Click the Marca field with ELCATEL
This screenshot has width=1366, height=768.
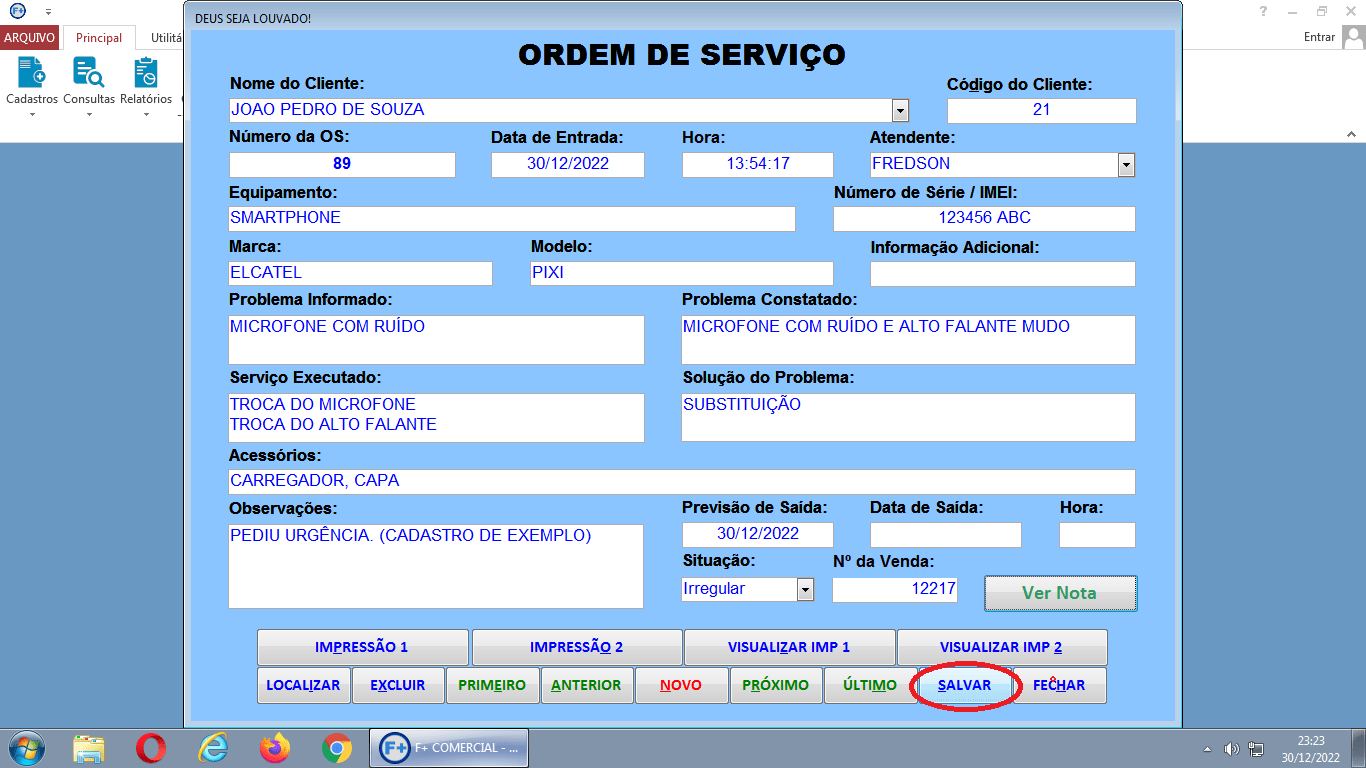tap(360, 273)
